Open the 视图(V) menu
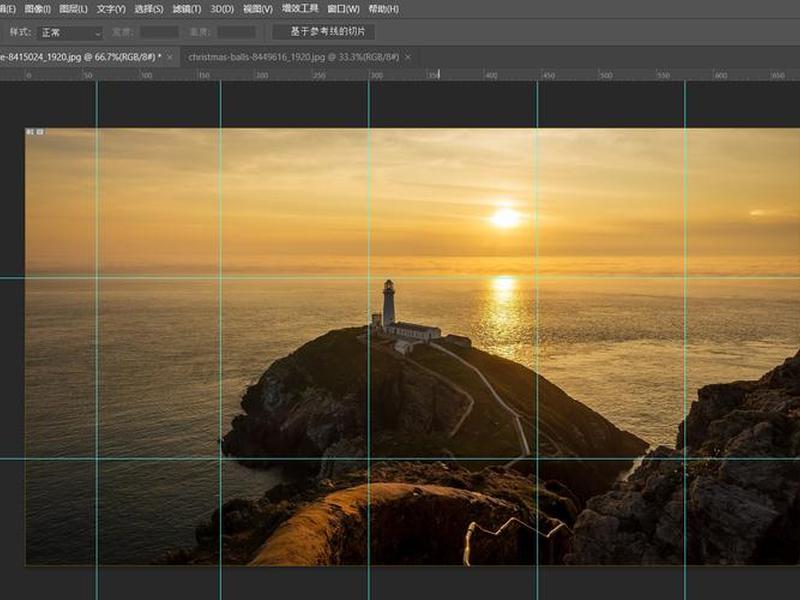The width and height of the screenshot is (800, 600). (258, 9)
